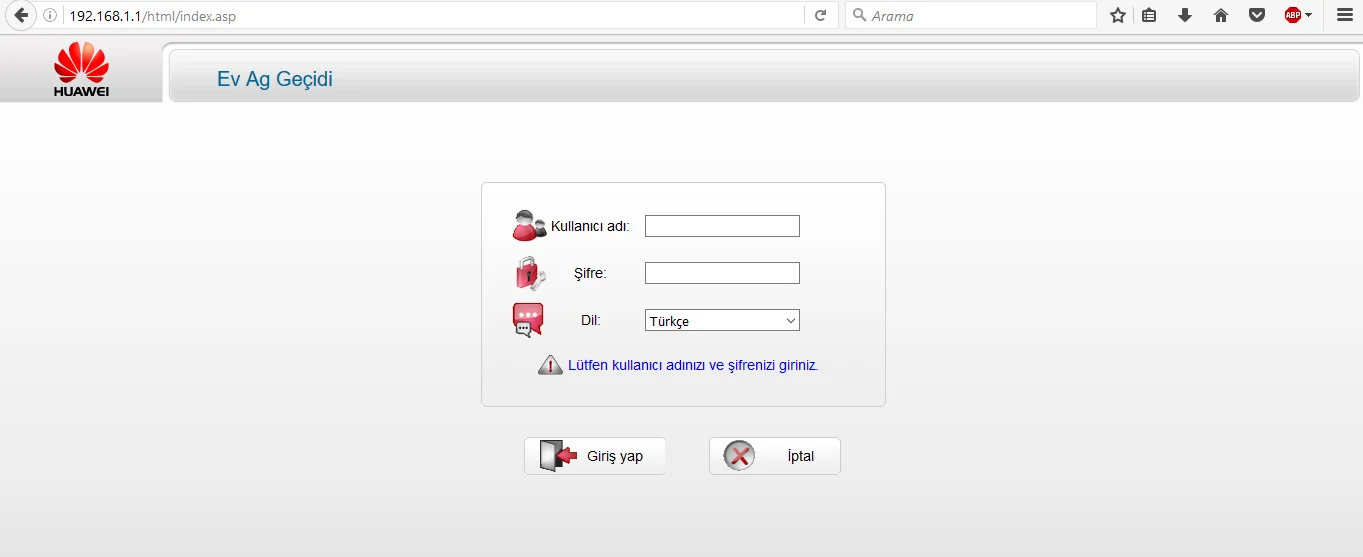This screenshot has height=557, width=1363.
Task: Focus the Kullanıcı adı input field
Action: click(722, 226)
